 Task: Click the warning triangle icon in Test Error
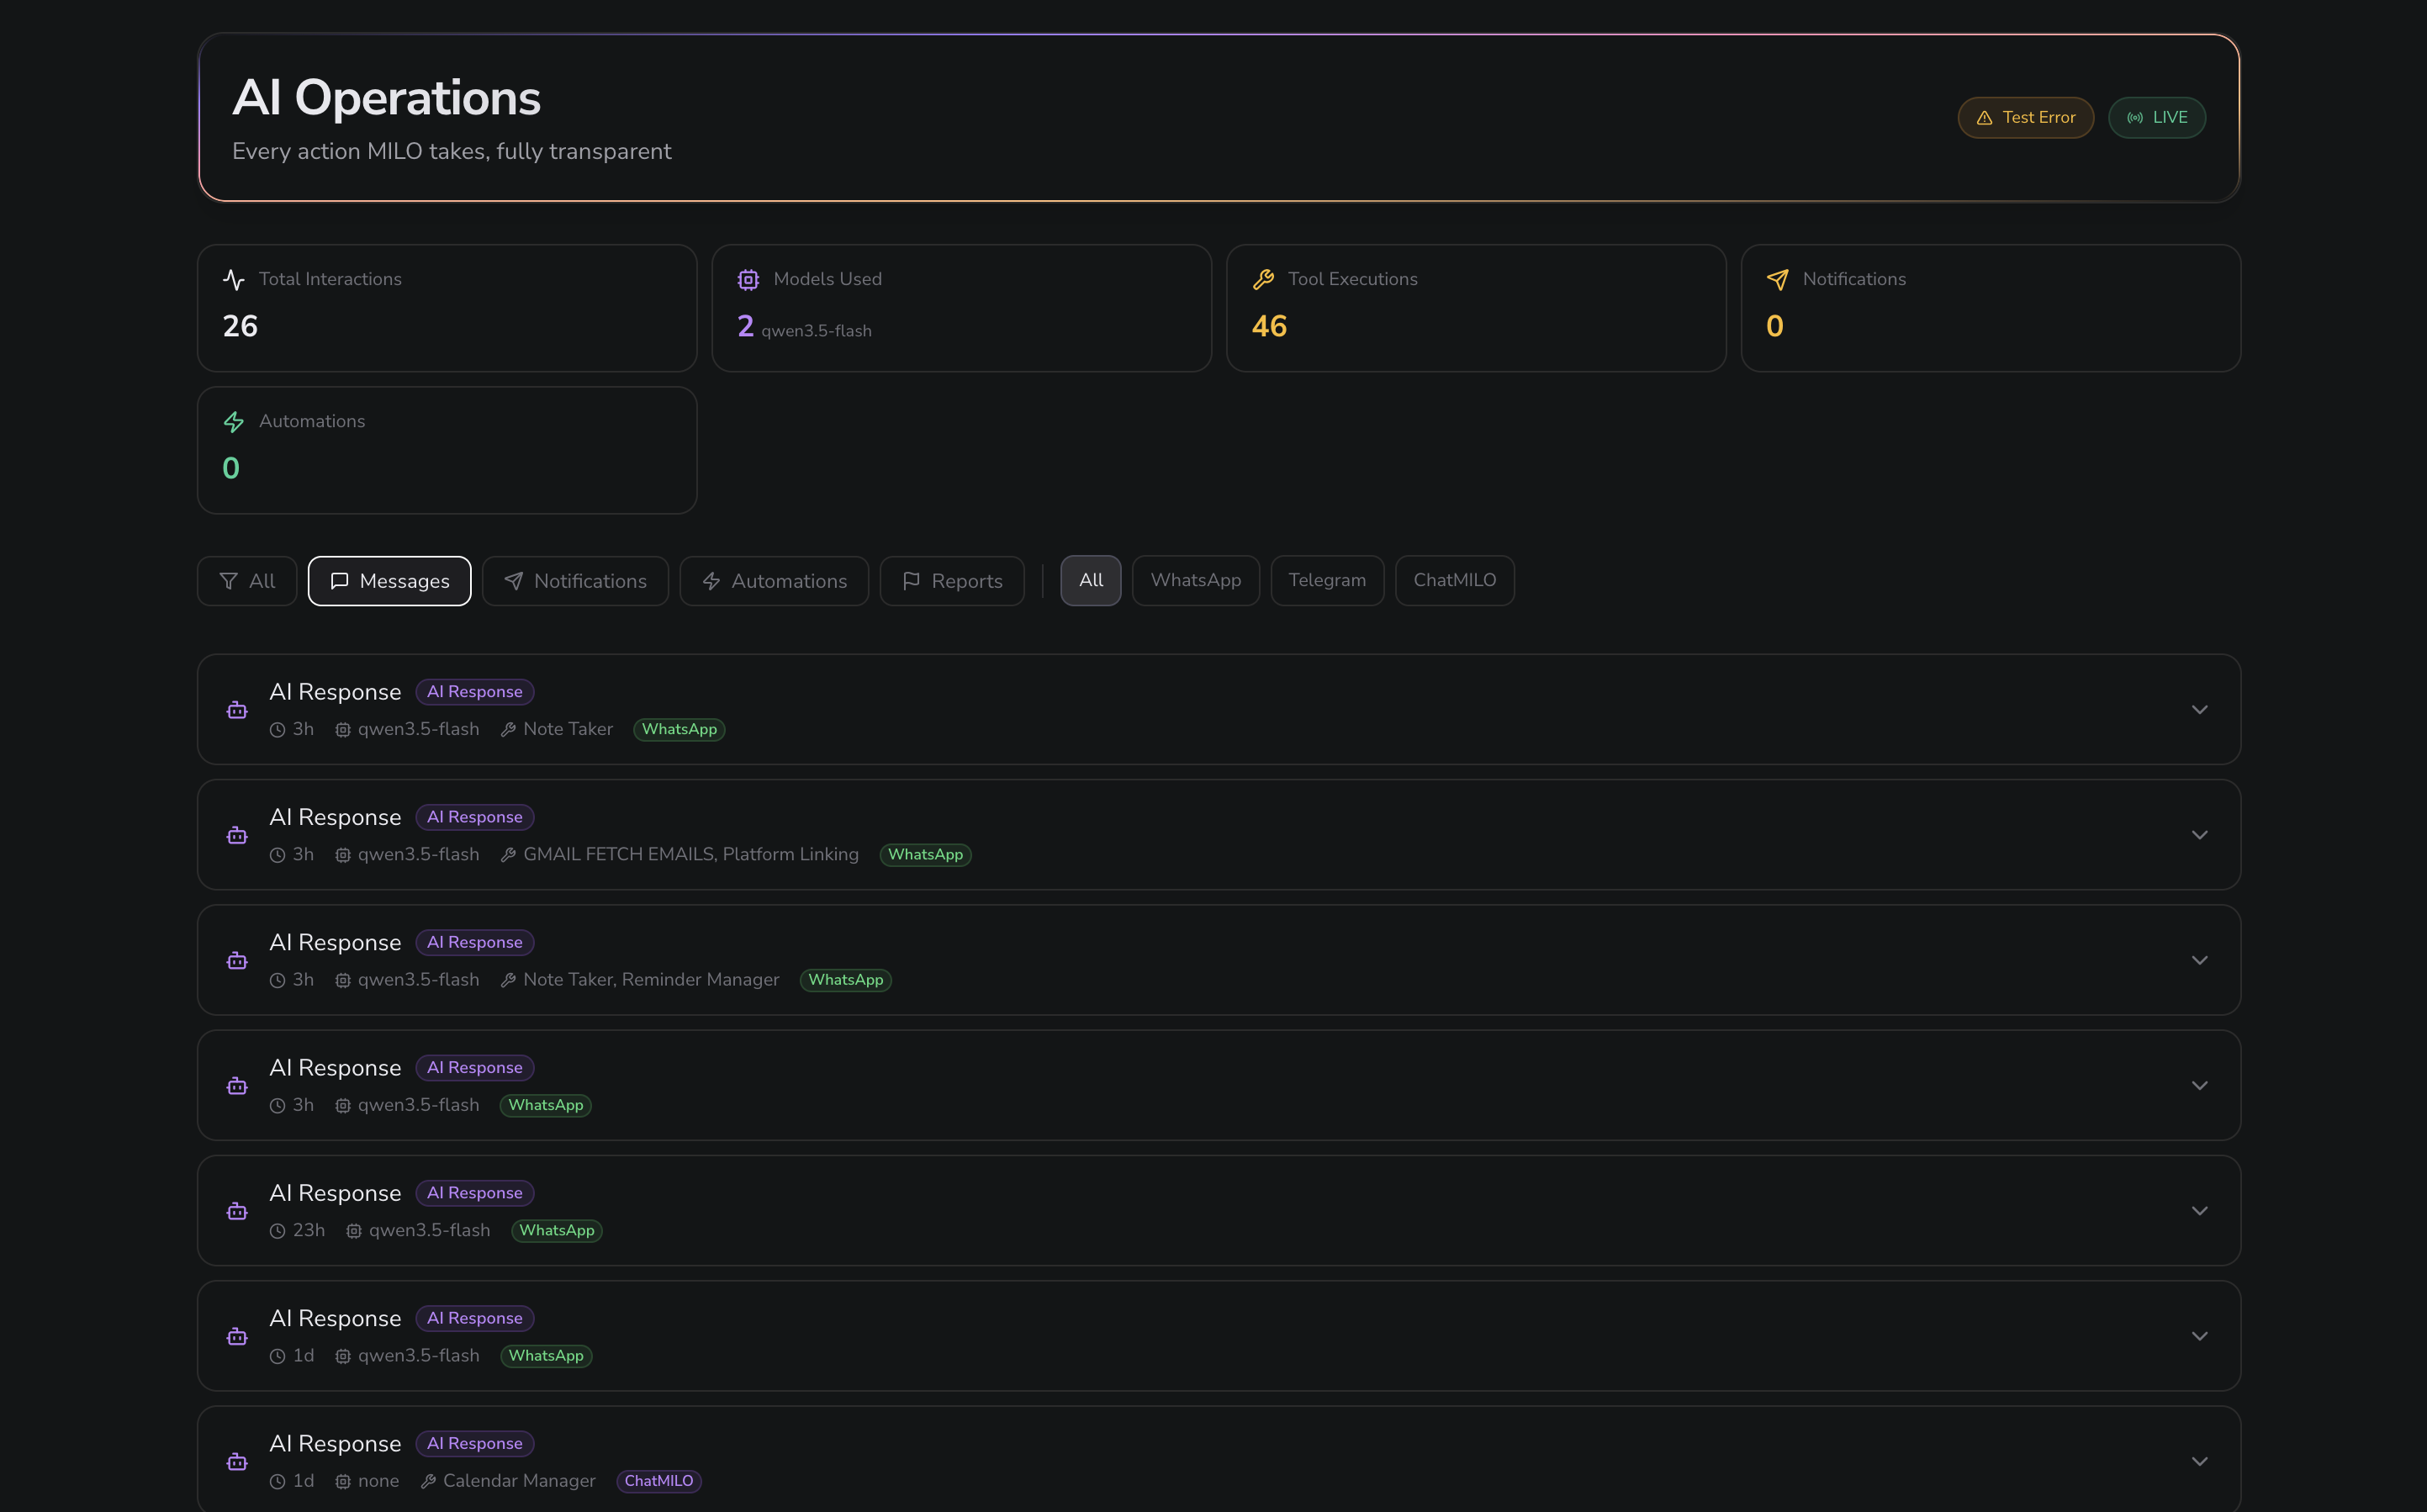[x=1984, y=118]
